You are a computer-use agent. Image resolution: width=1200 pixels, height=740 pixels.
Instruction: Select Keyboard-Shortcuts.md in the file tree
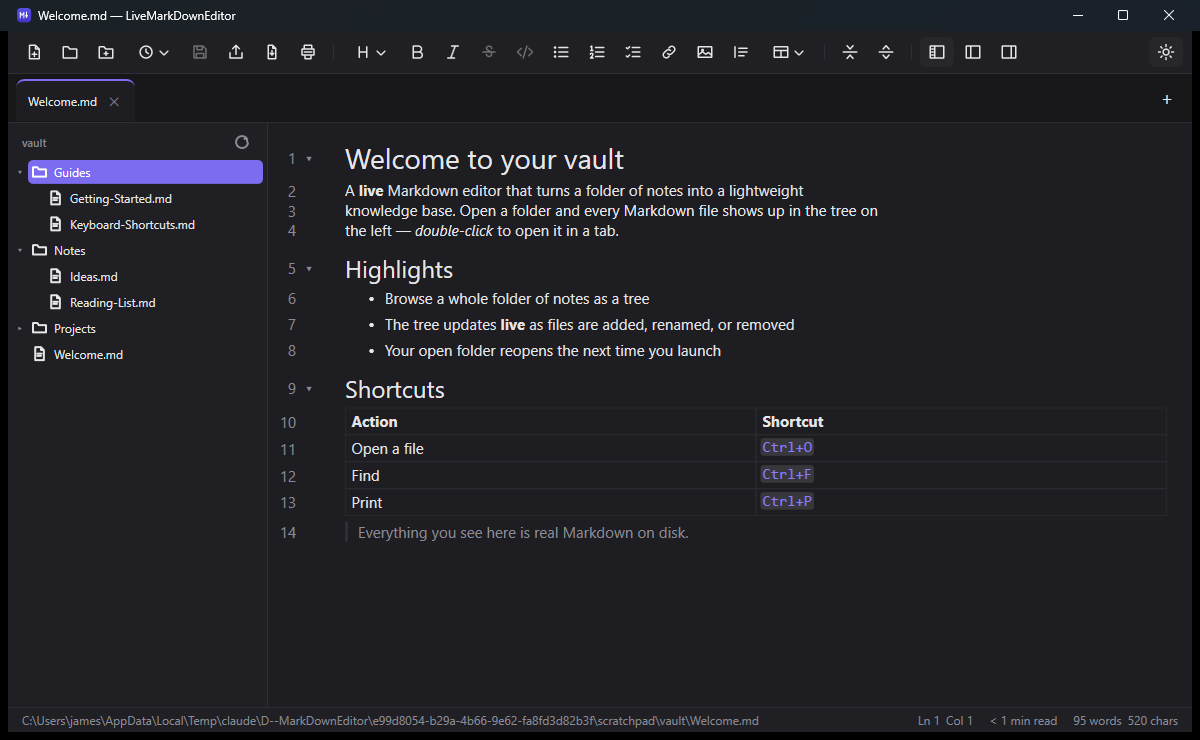[132, 224]
